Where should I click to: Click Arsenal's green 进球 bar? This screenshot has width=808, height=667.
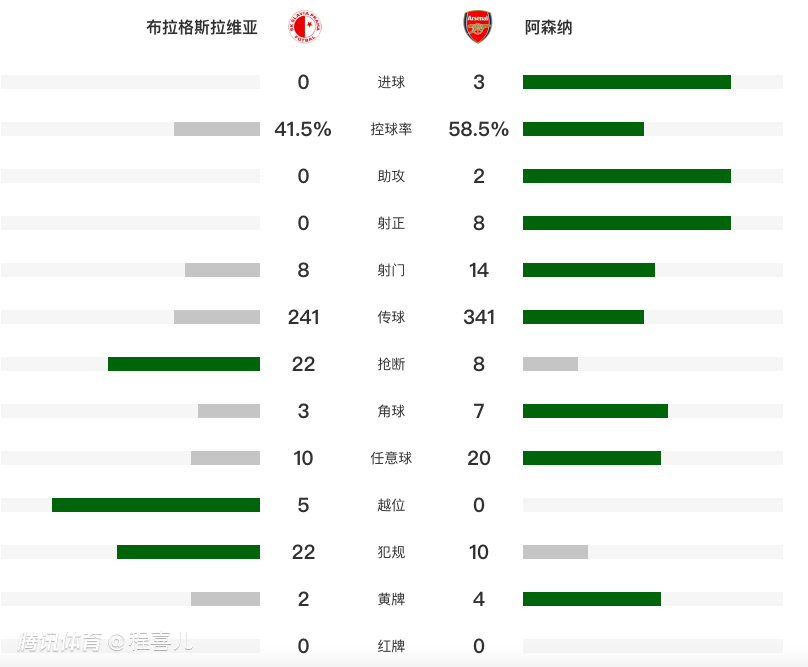point(626,82)
